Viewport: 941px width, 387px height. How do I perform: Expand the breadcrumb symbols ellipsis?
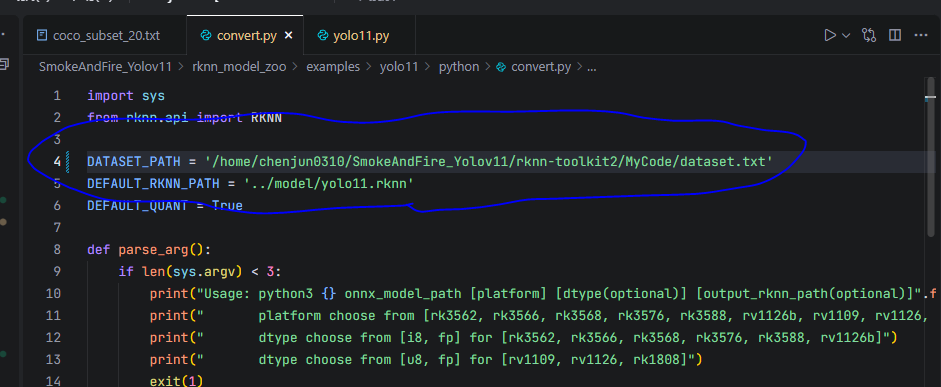[x=591, y=67]
